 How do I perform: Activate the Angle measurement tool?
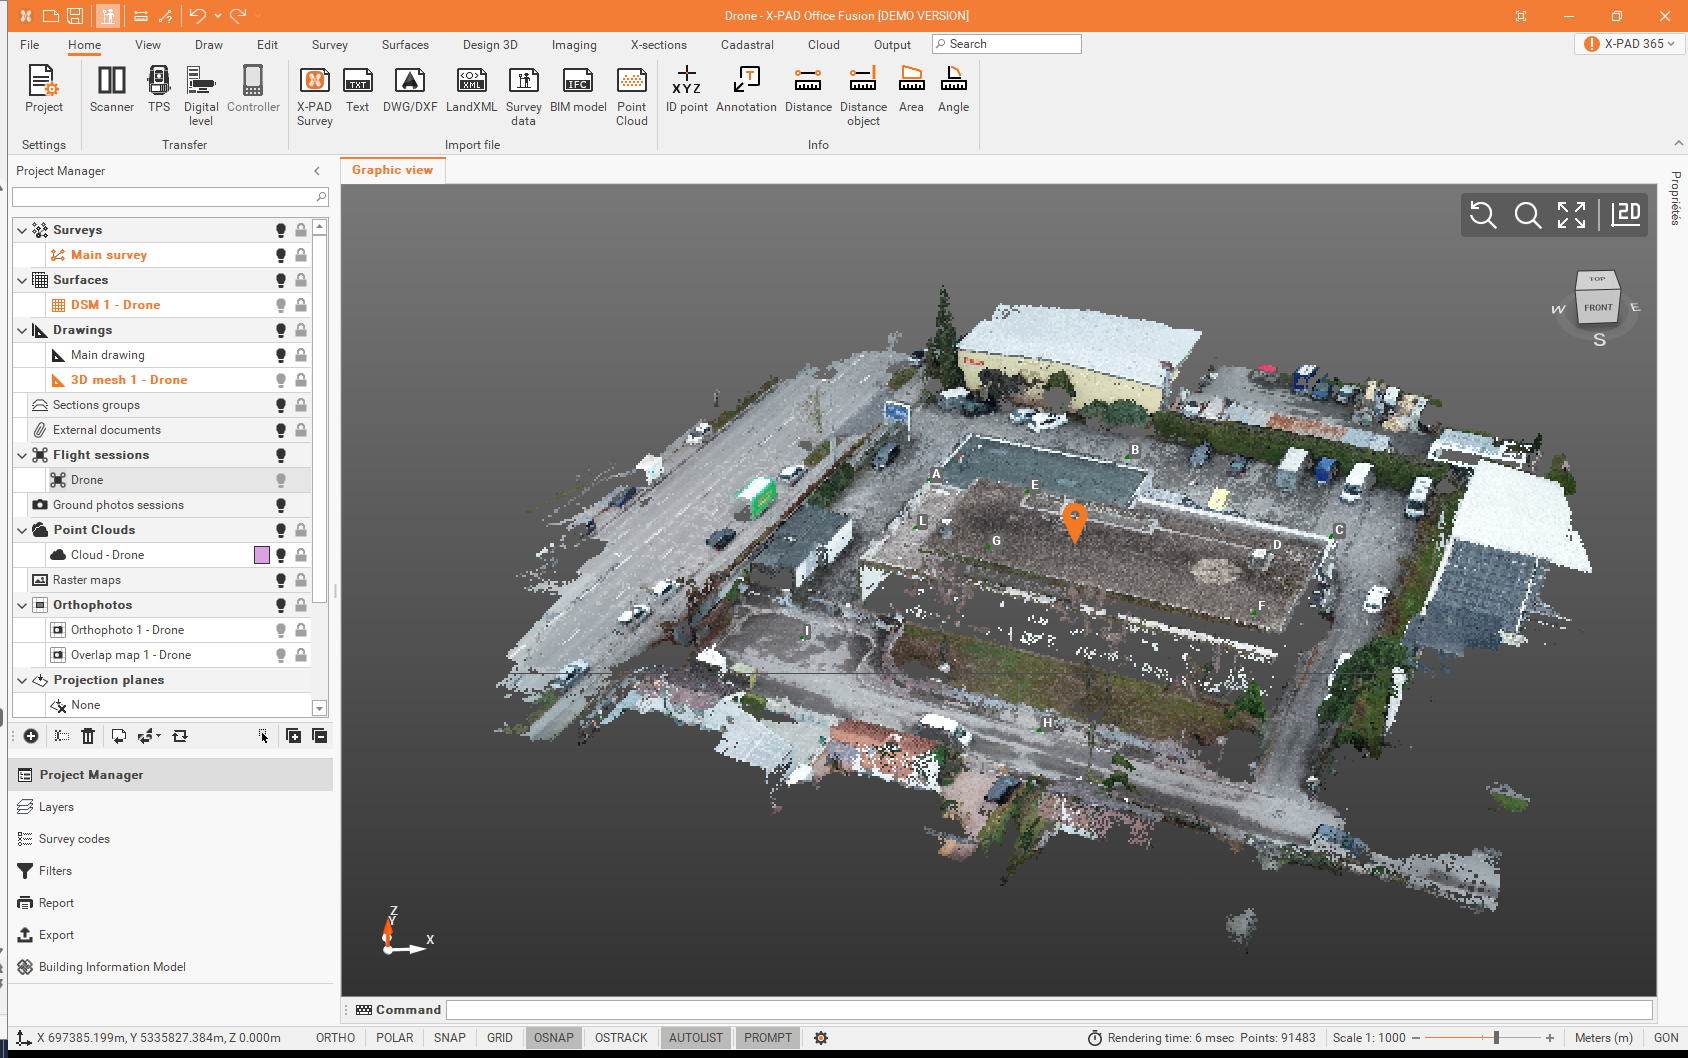953,89
